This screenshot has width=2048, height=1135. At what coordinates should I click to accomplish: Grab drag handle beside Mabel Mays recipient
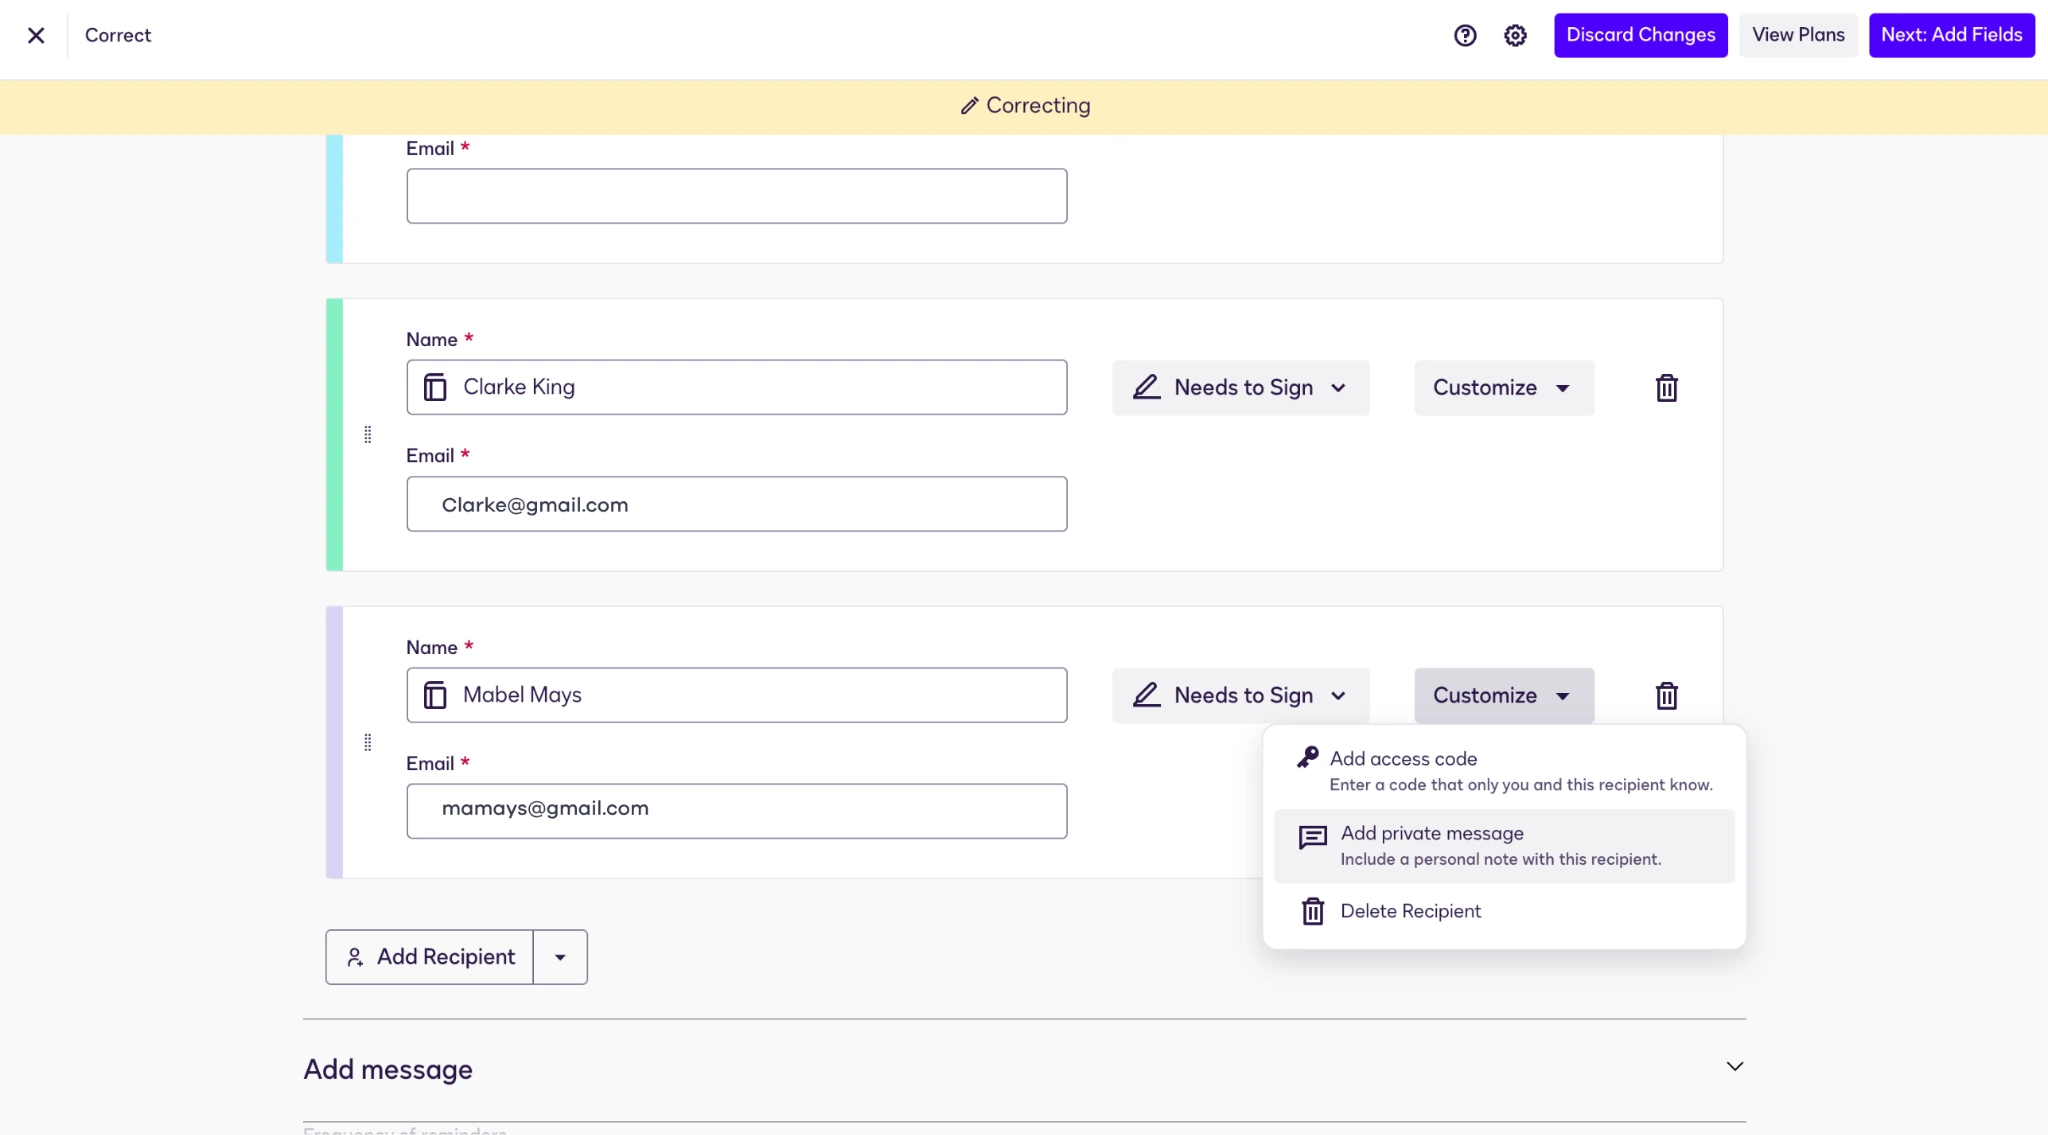coord(368,742)
